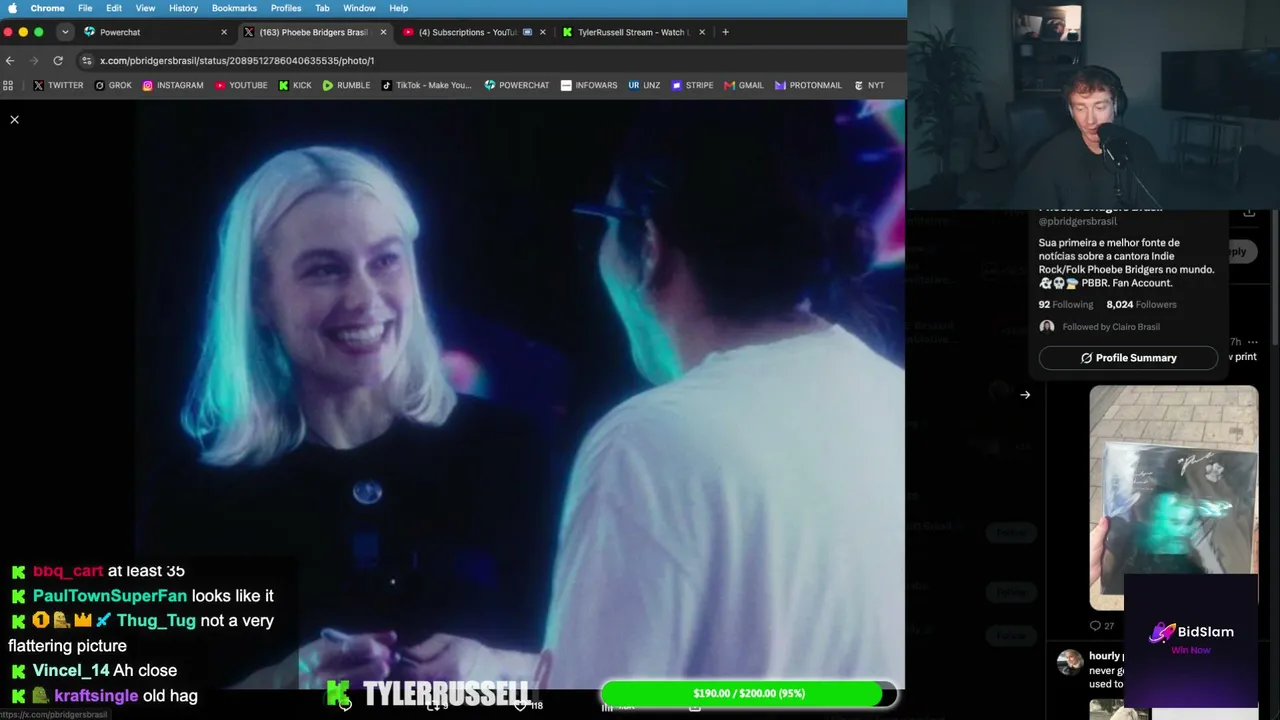
Task: Open the share icon above the profile card
Action: 1249,212
